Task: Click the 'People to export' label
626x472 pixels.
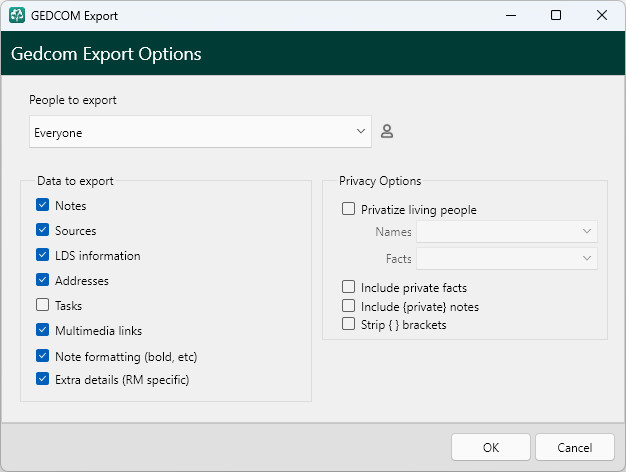Action: tap(73, 100)
